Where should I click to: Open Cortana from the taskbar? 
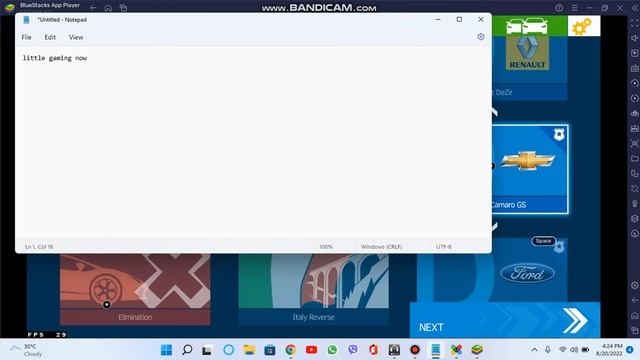(x=229, y=350)
